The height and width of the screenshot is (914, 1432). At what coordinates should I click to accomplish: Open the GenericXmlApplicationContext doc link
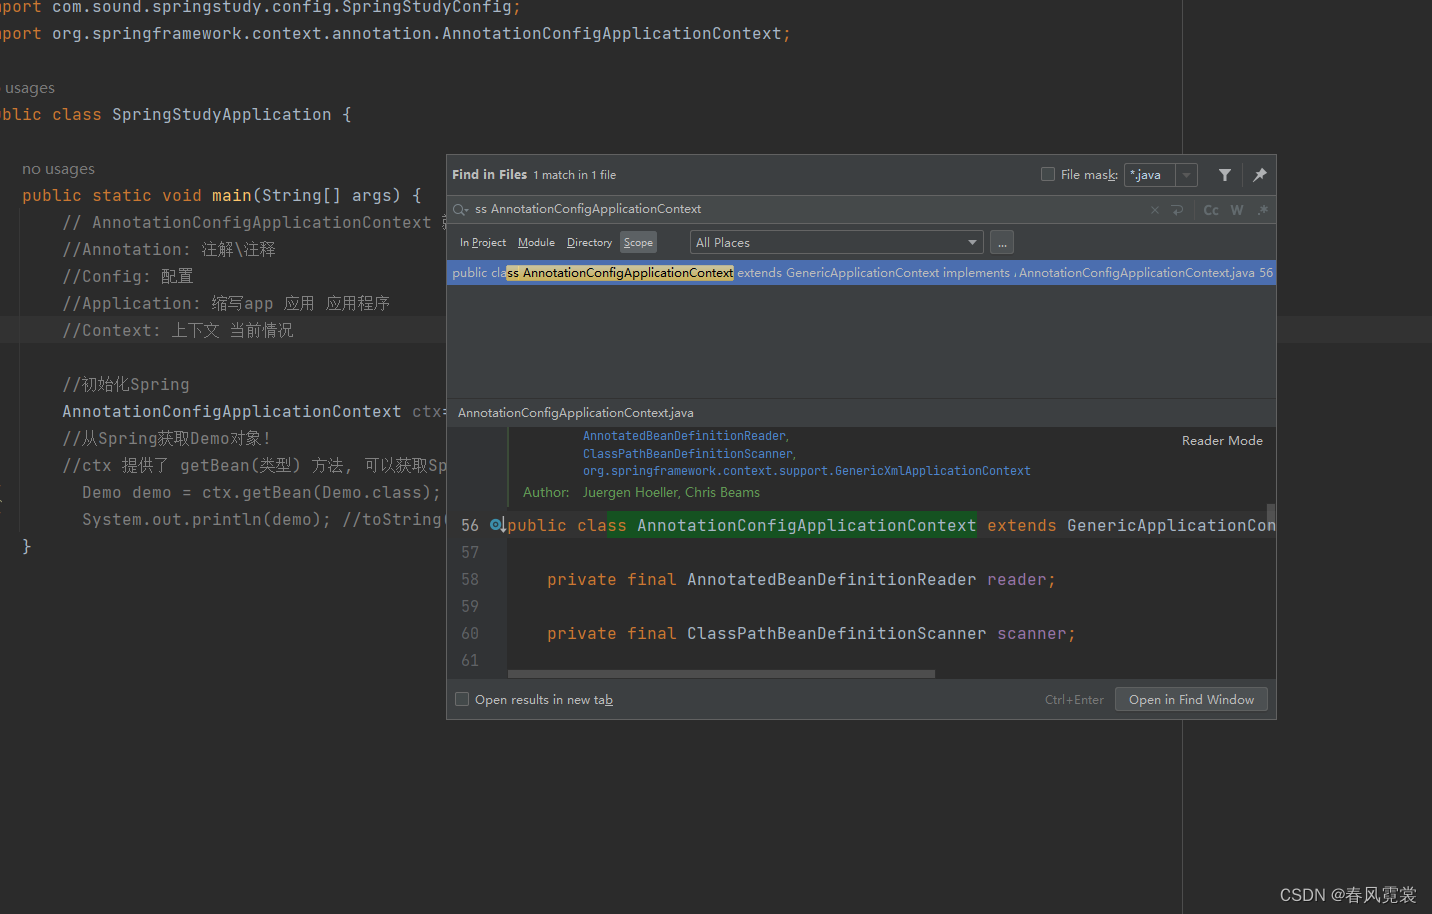point(807,471)
